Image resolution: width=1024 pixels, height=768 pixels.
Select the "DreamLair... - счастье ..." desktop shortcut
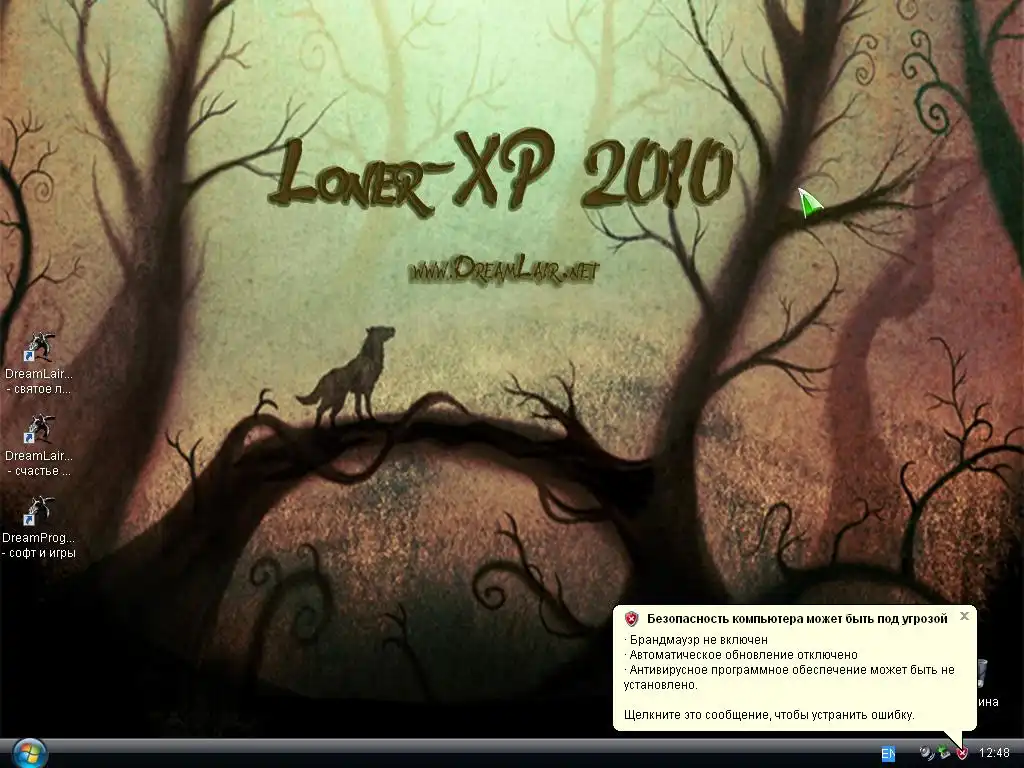point(39,445)
